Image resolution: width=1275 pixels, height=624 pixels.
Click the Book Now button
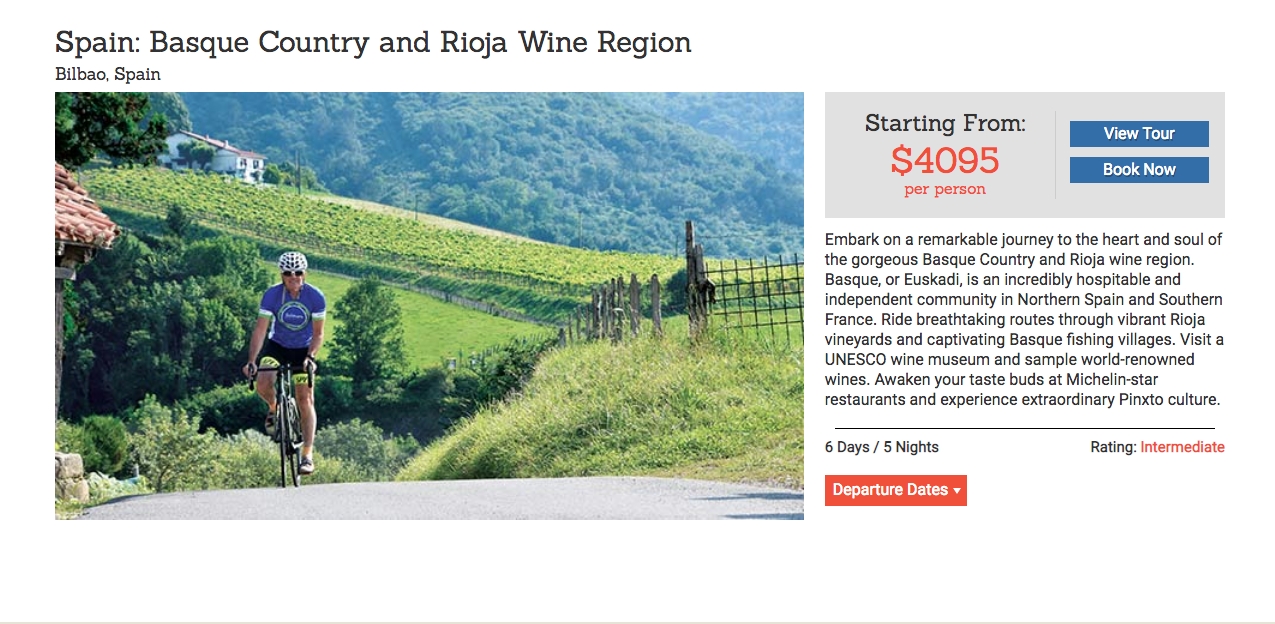(x=1139, y=170)
